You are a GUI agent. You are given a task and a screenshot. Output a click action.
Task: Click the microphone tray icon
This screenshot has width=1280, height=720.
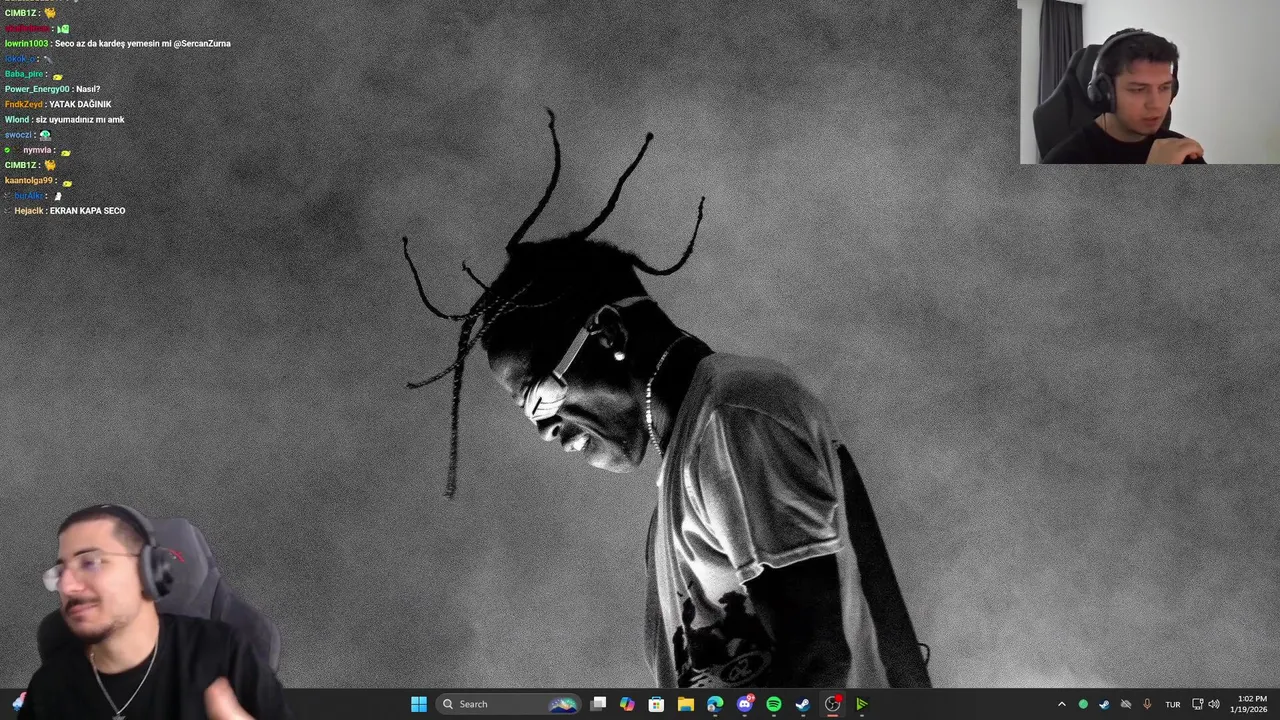pos(1147,704)
